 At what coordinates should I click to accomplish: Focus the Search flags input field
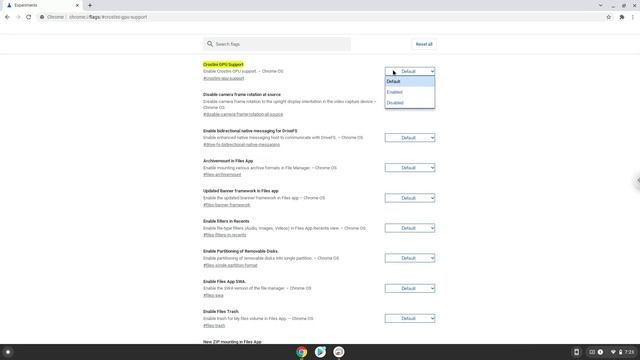click(278, 44)
